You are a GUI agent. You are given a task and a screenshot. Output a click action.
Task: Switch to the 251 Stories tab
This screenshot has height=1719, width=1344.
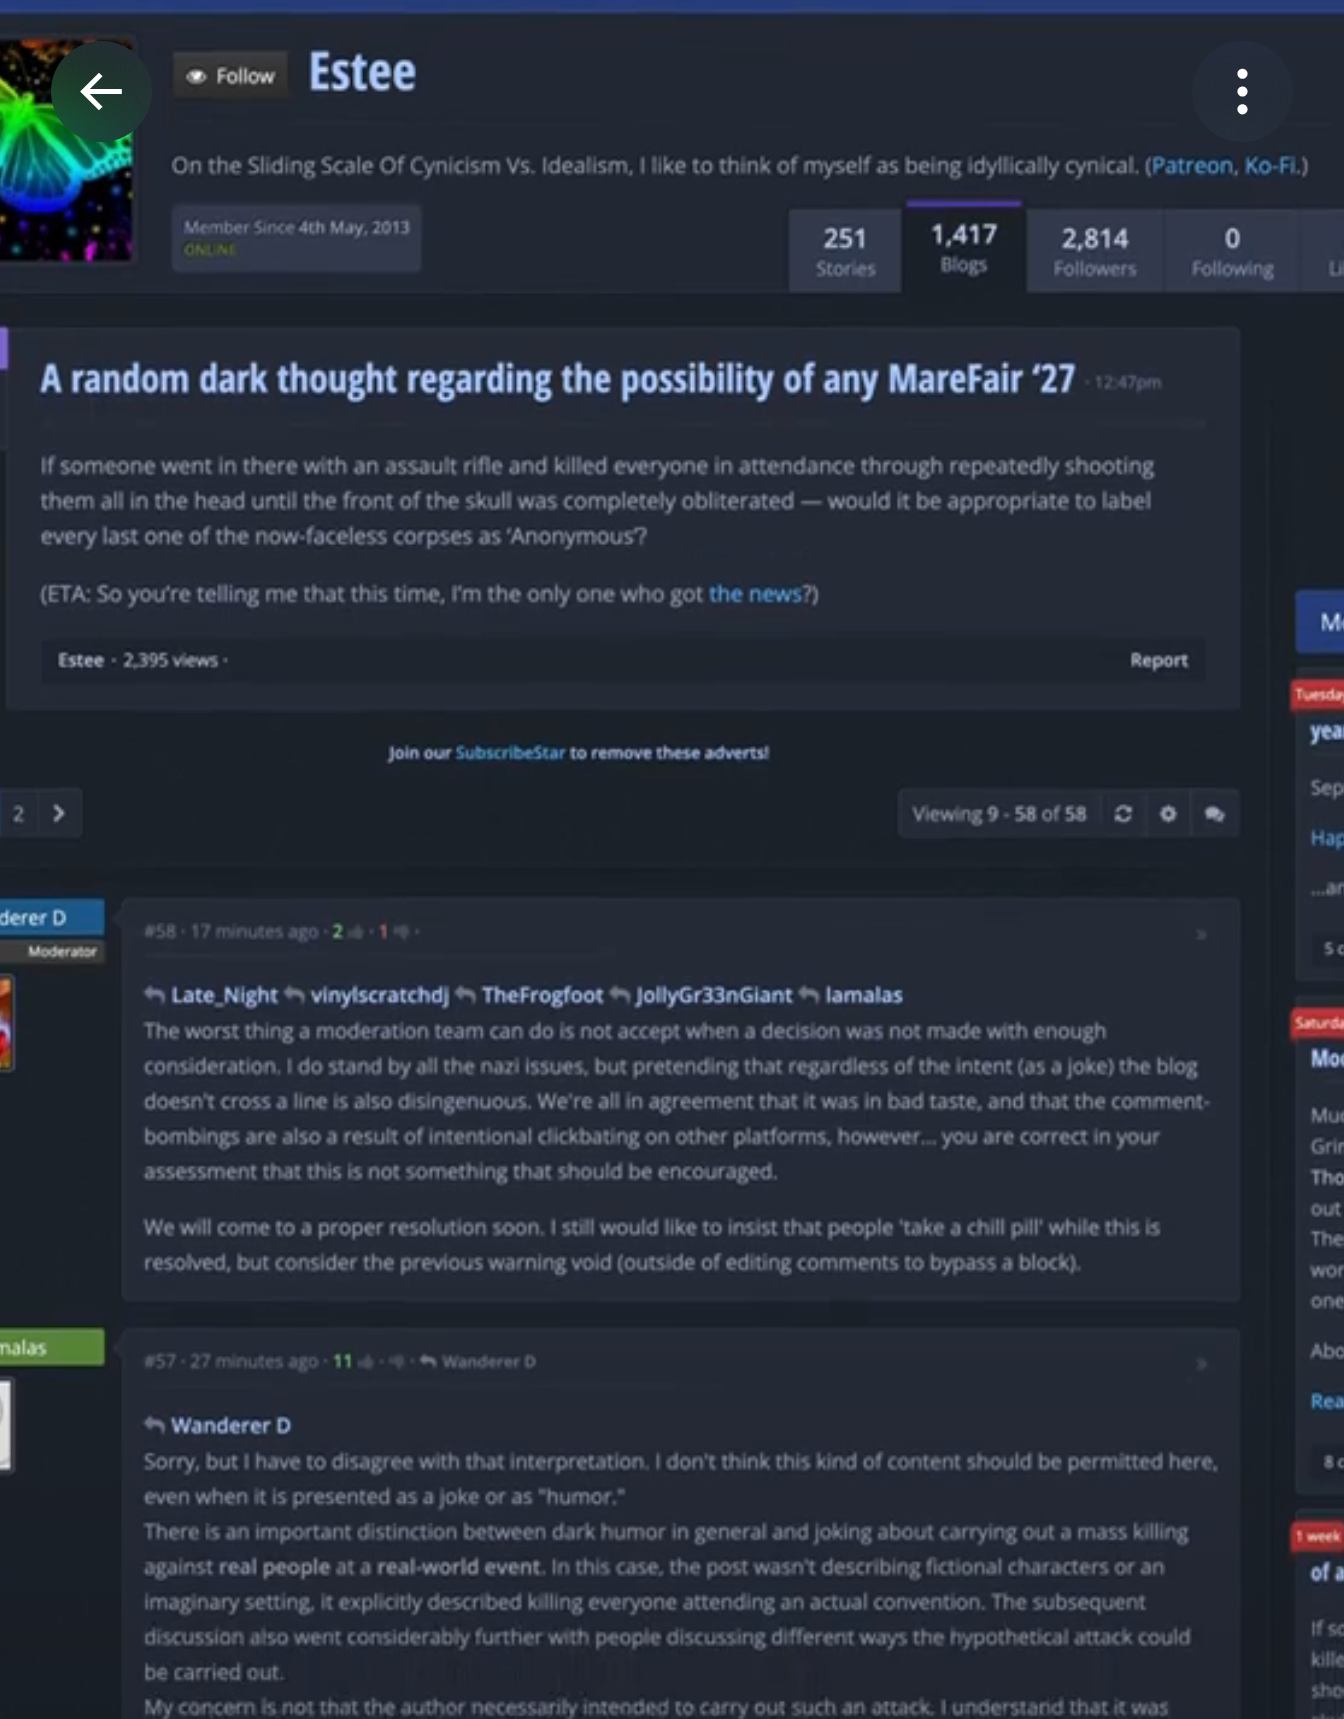(x=845, y=251)
